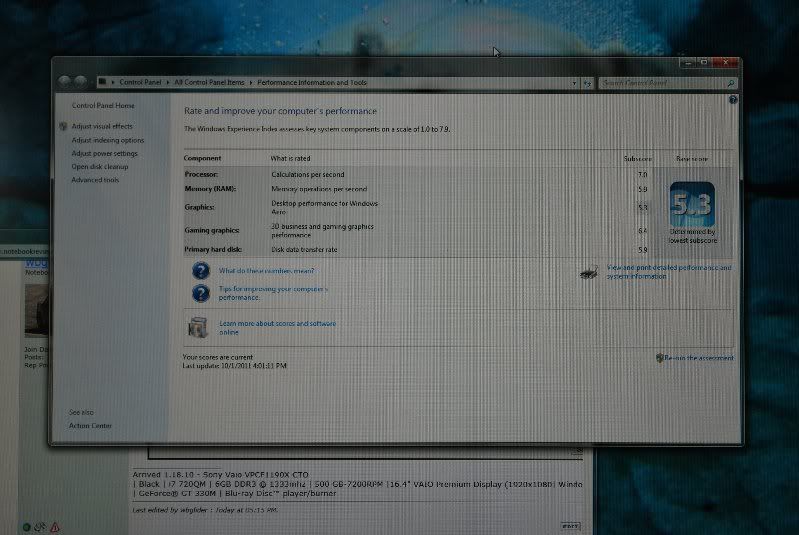
Task: Click the question icon beside 'Tips for improving'
Action: point(201,293)
